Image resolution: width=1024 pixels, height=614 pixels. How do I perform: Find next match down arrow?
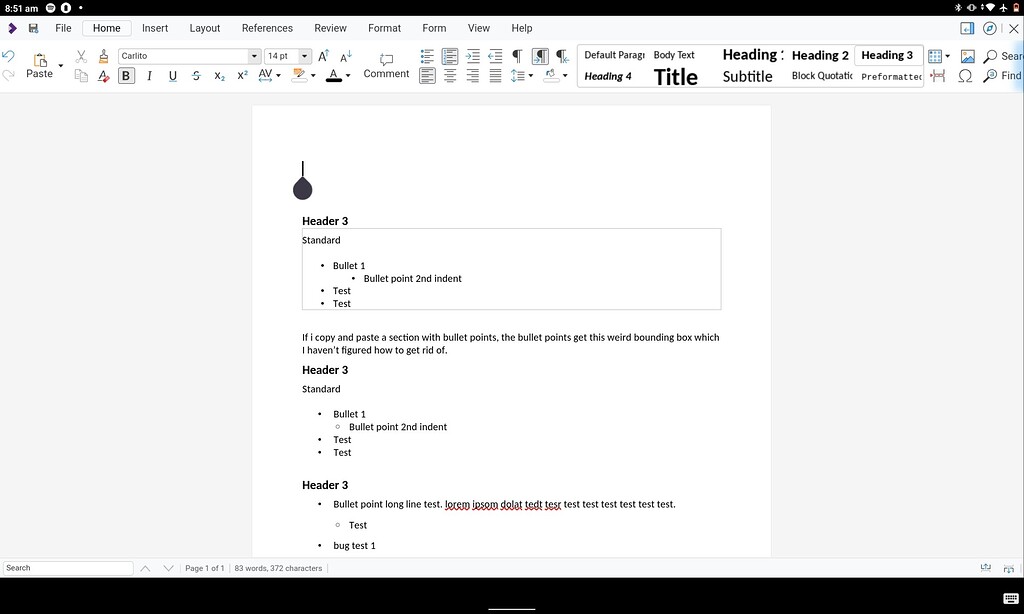168,568
